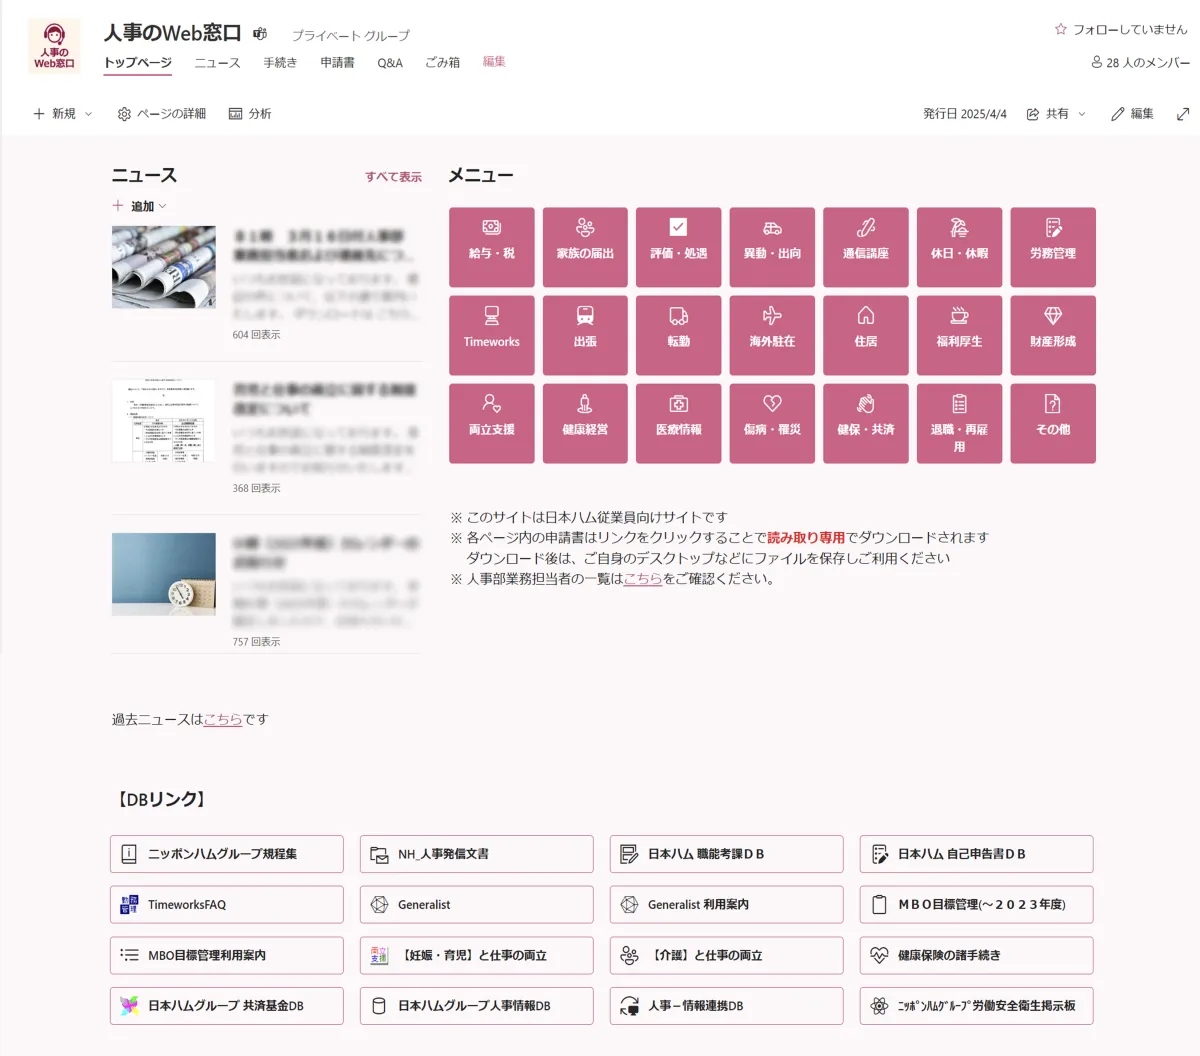The height and width of the screenshot is (1056, 1200).
Task: Open the 日本ハム 職能考課DB link
Action: pyautogui.click(x=726, y=854)
